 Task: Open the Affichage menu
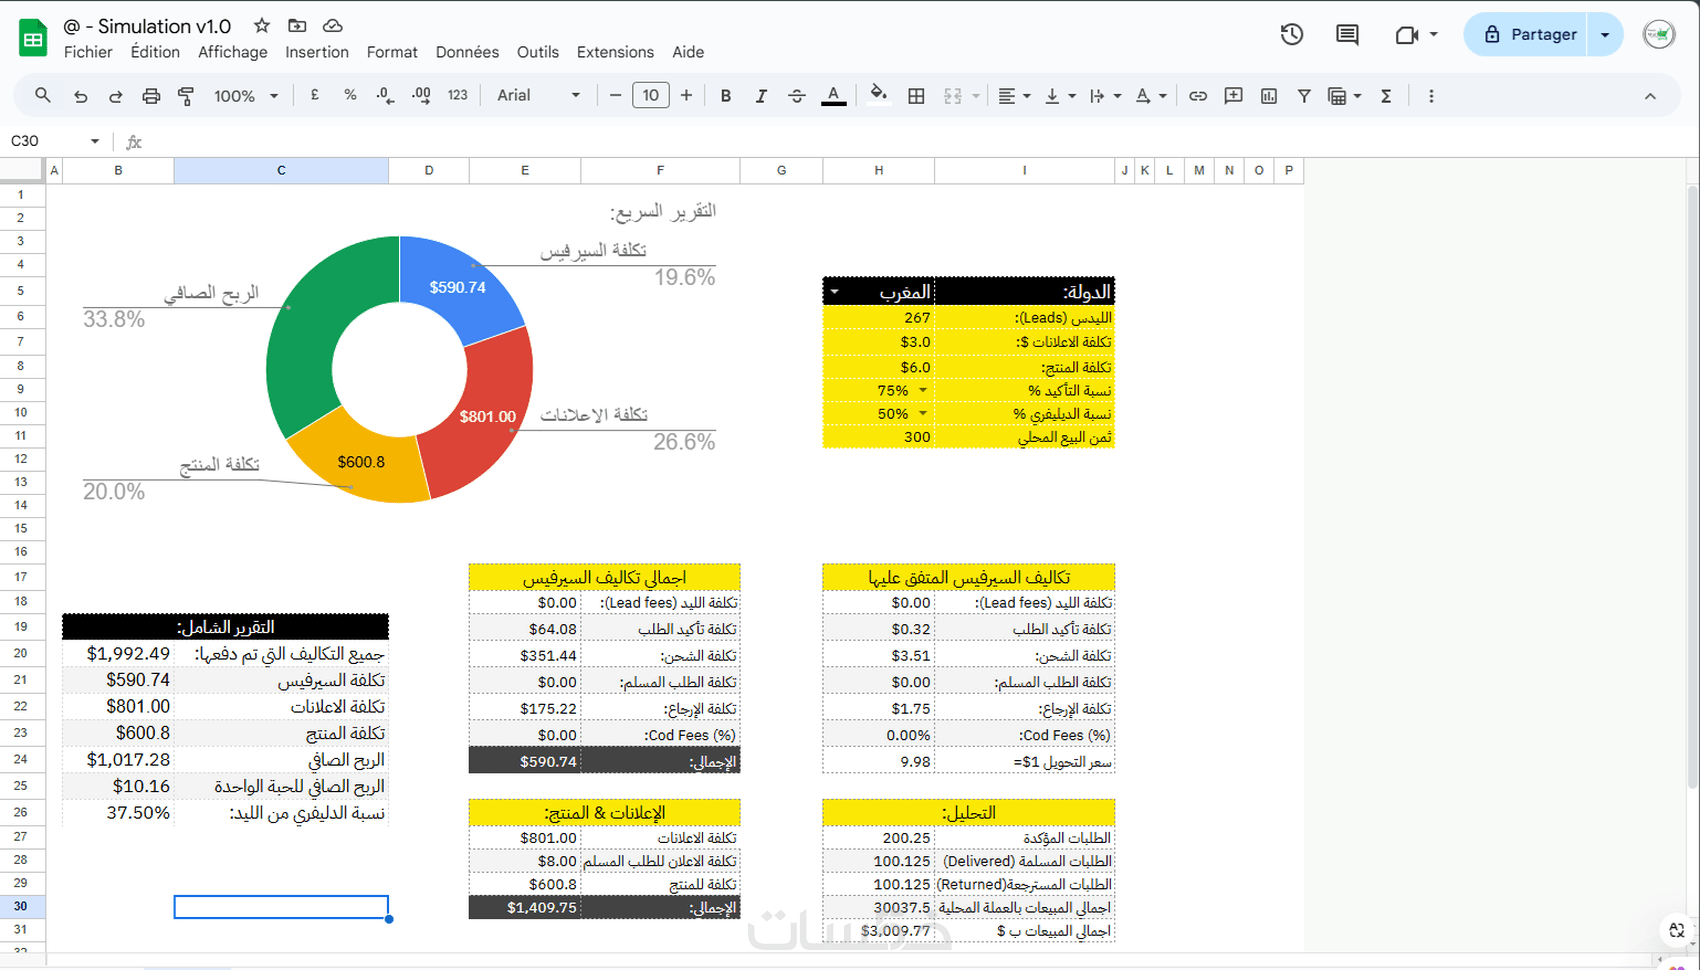coord(233,52)
